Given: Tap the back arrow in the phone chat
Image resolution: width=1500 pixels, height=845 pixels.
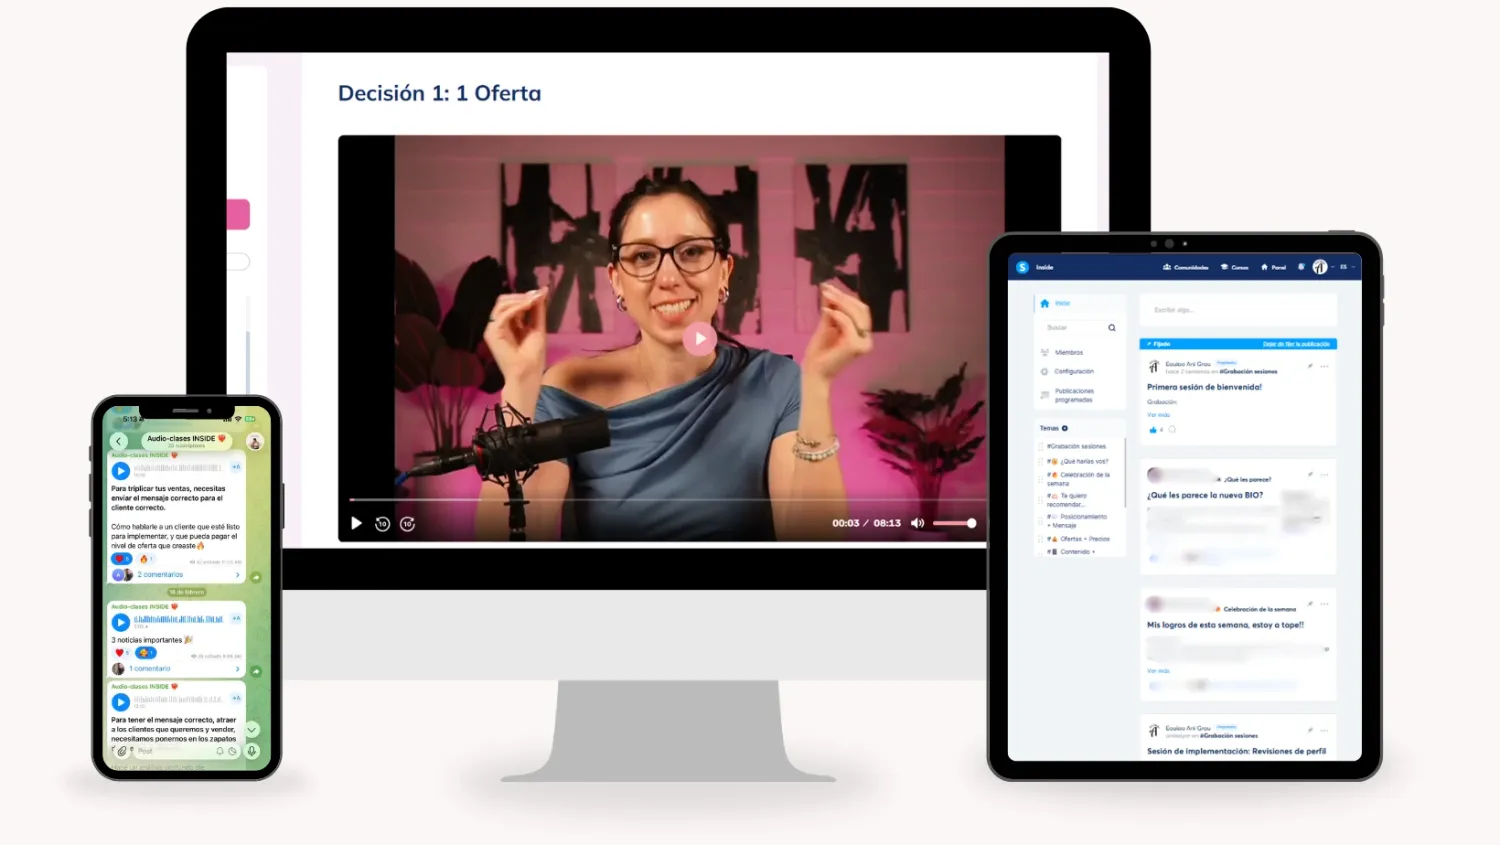Looking at the screenshot, I should pyautogui.click(x=119, y=441).
